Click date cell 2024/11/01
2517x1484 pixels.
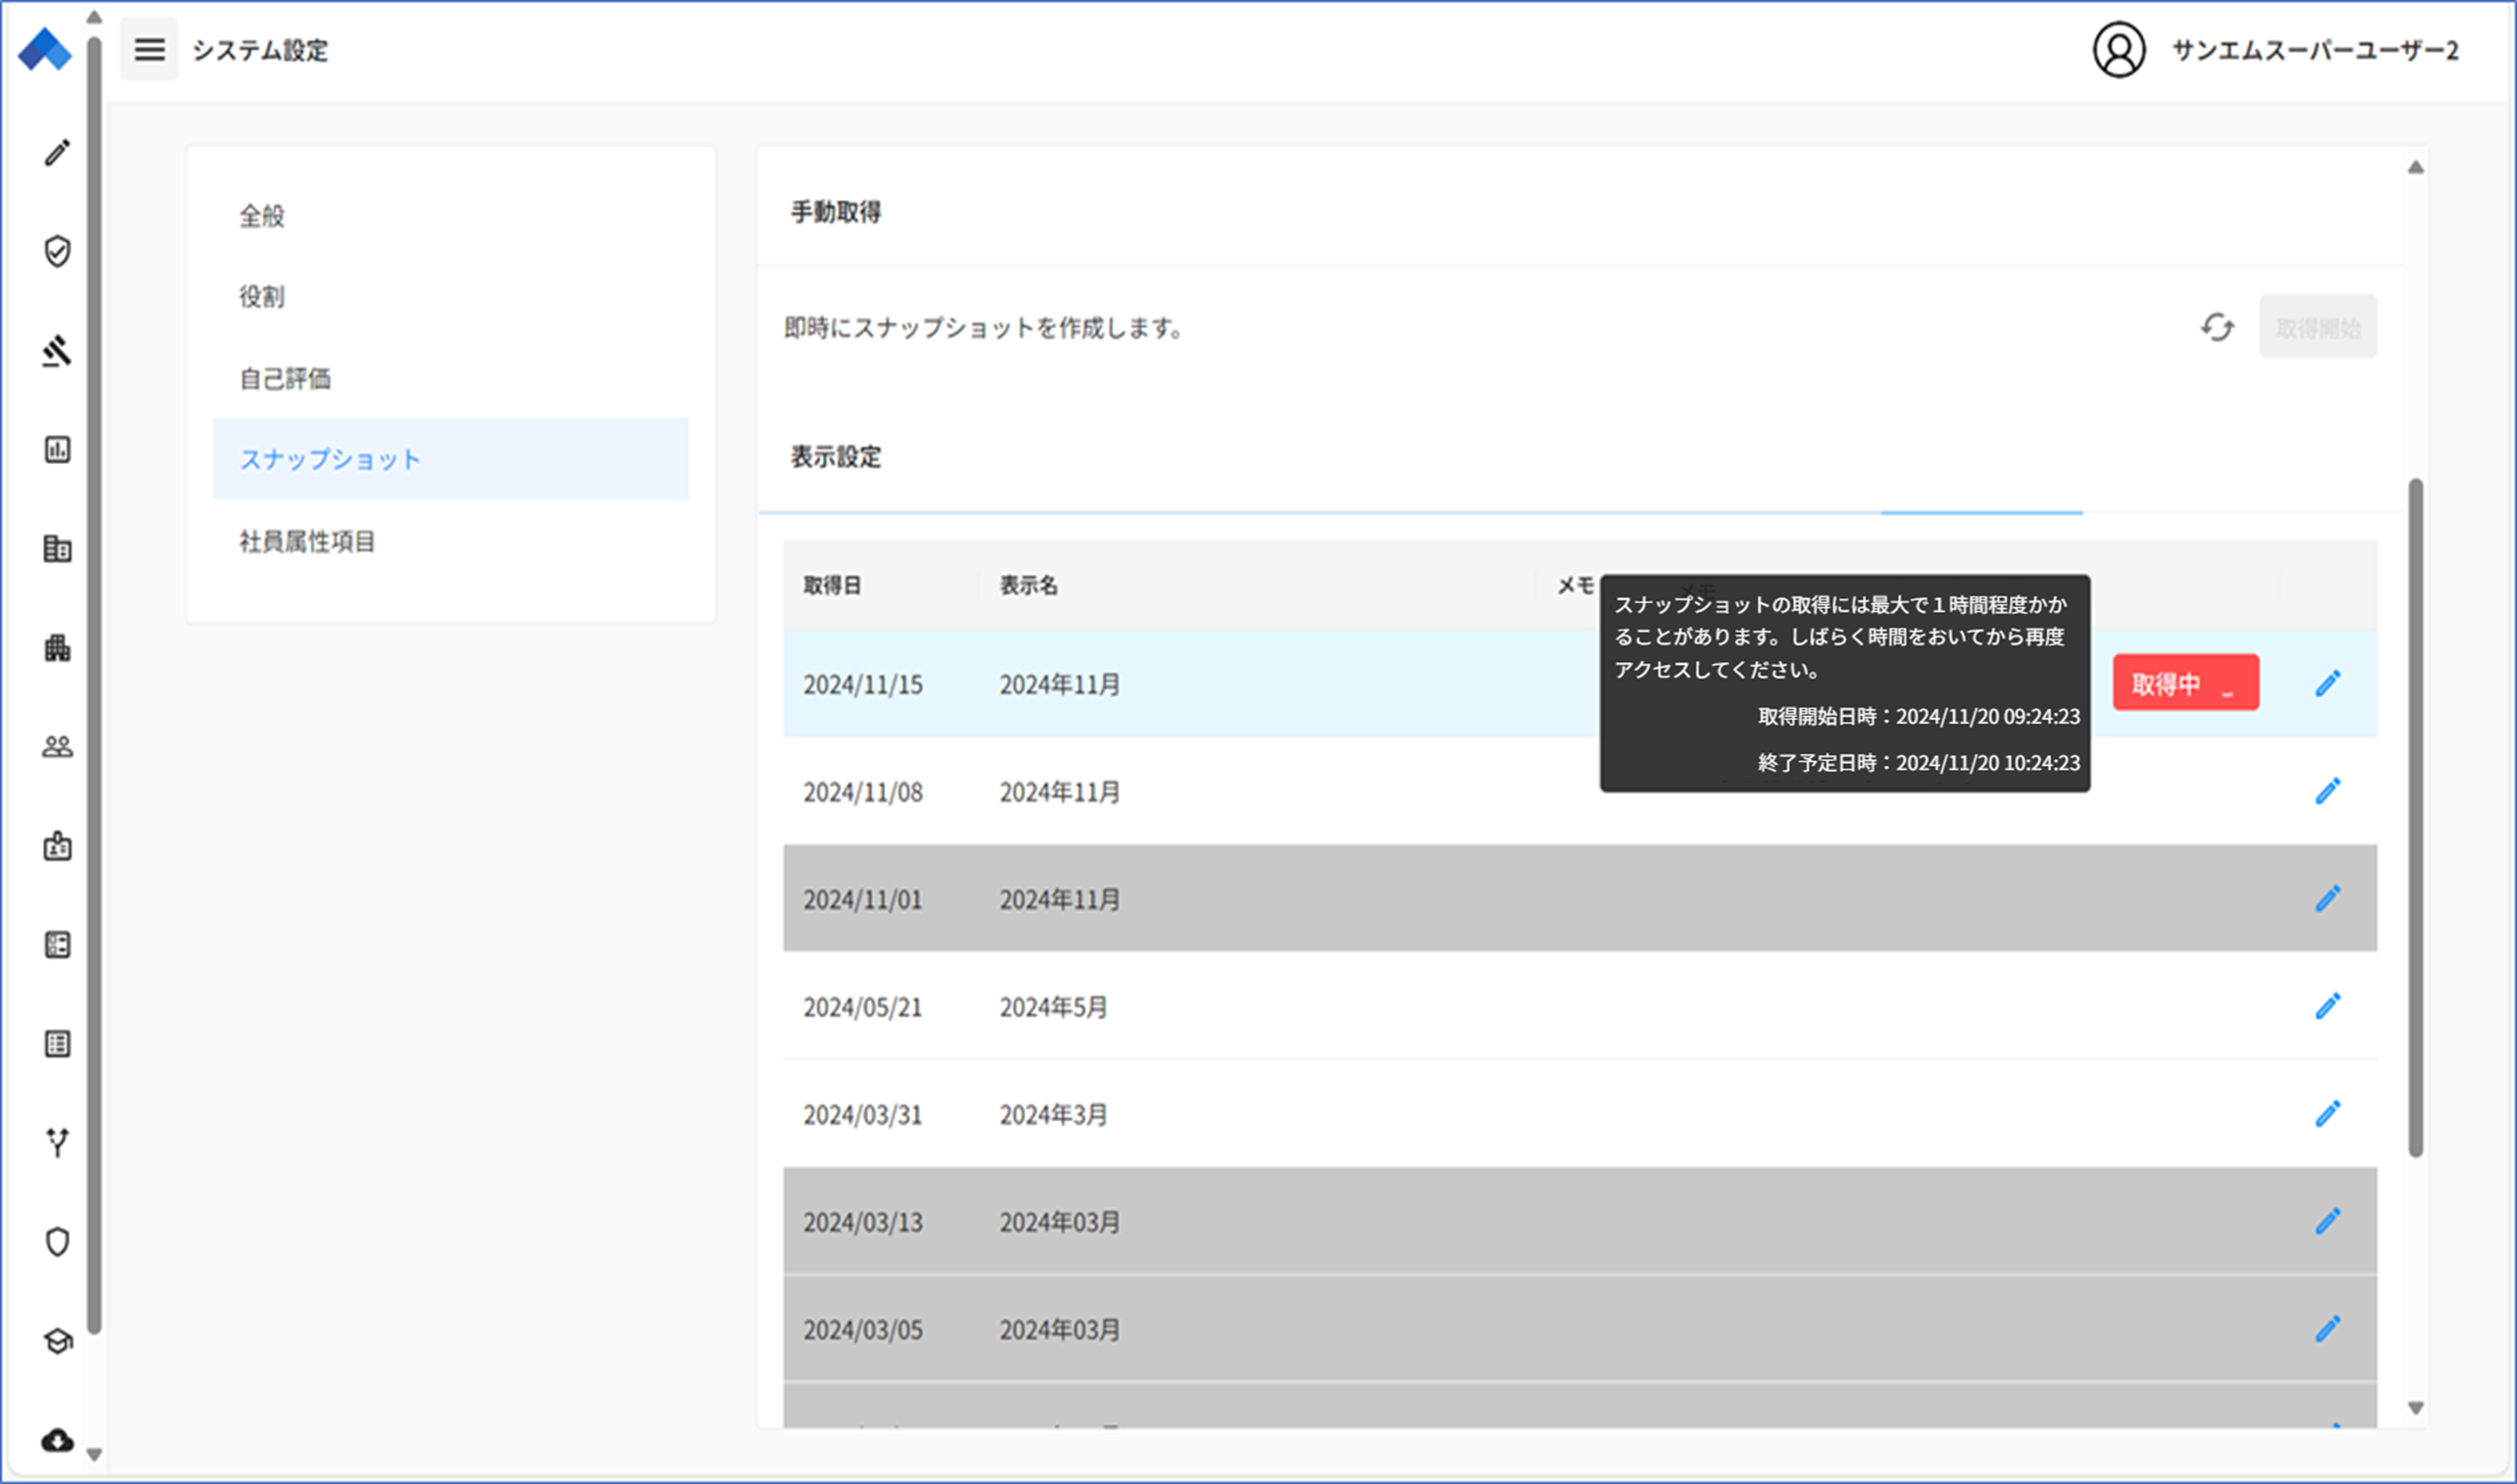[x=862, y=899]
